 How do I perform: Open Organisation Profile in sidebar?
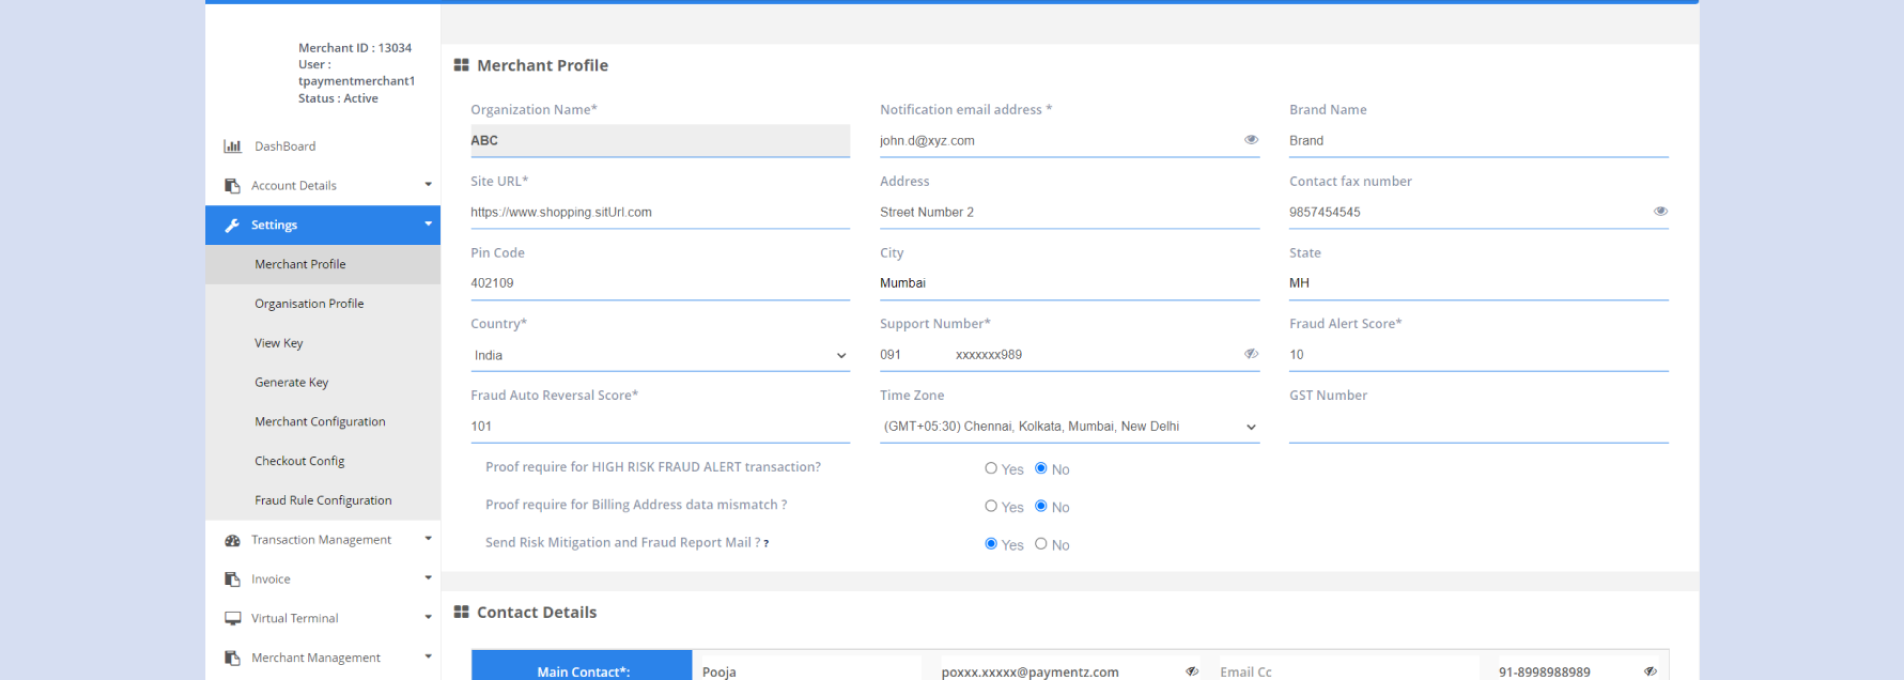tap(309, 304)
